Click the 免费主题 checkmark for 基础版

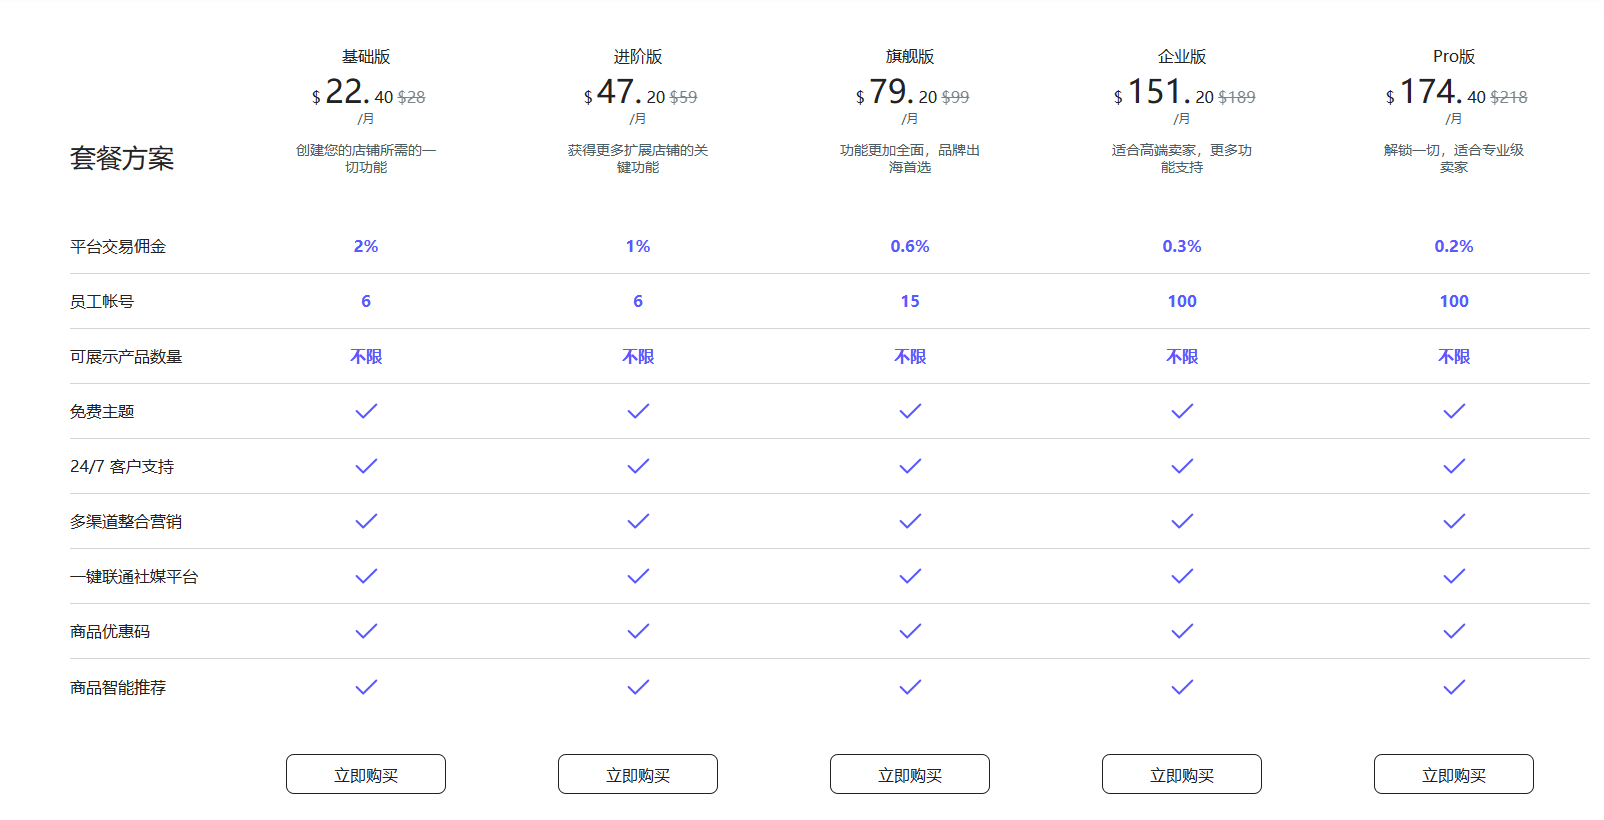[366, 411]
